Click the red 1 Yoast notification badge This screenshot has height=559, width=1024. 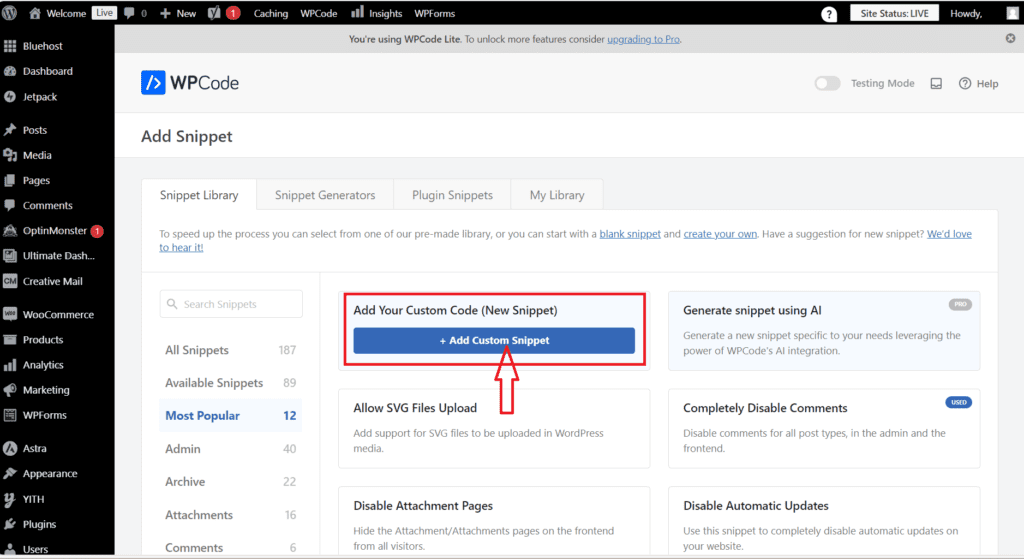[233, 13]
